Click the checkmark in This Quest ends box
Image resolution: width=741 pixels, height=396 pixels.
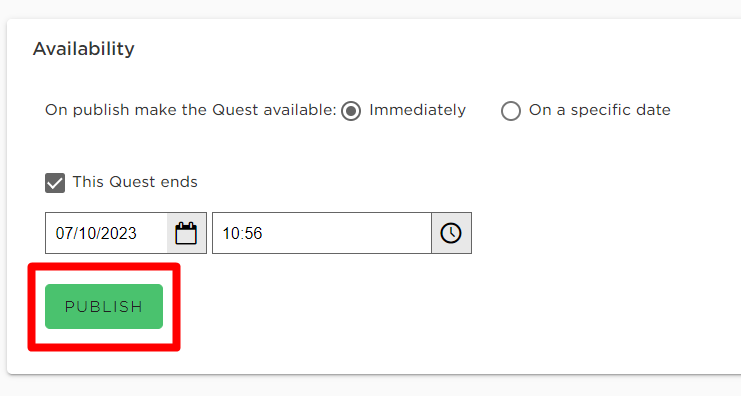tap(55, 183)
